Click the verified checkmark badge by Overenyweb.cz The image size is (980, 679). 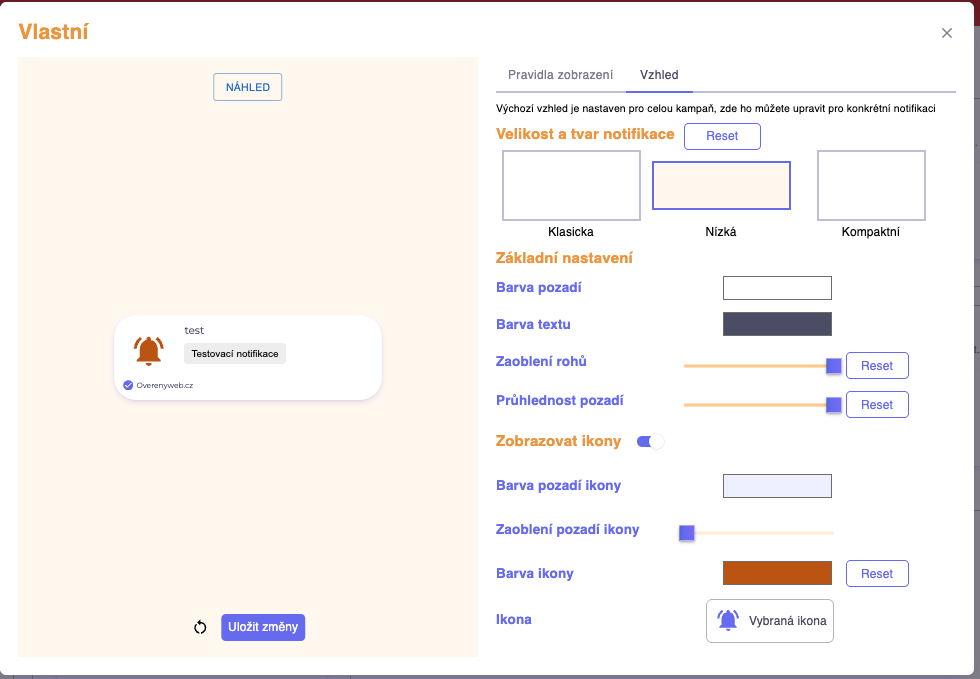coord(128,385)
